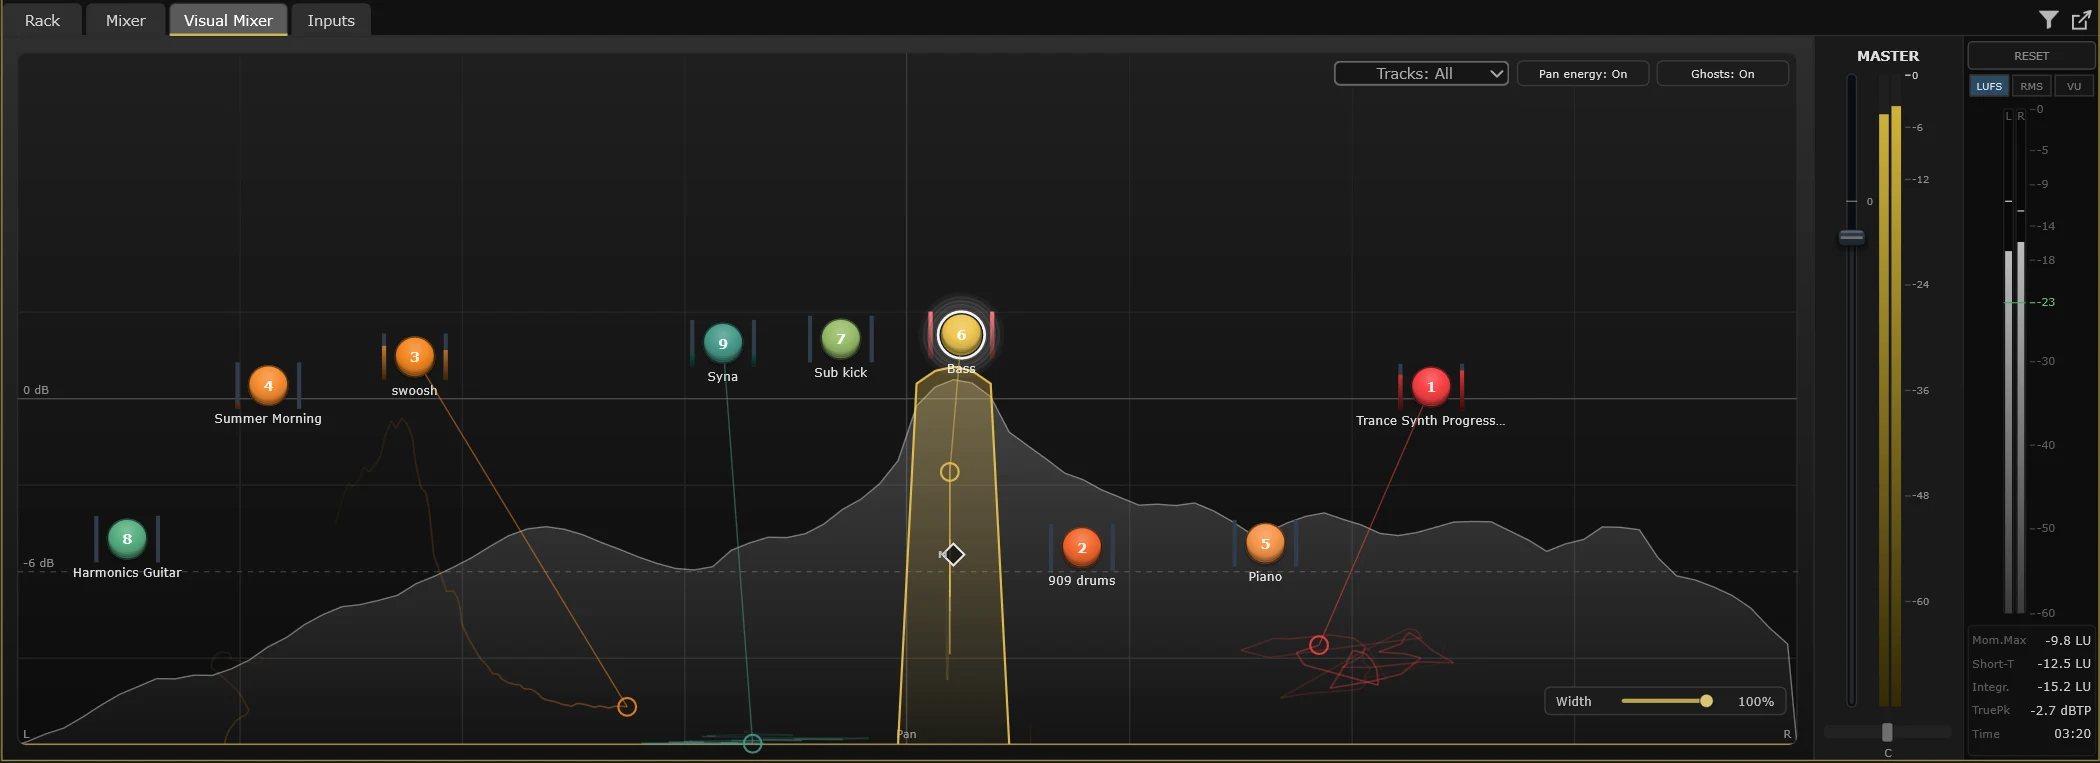Click the 909 drums track label
The width and height of the screenshot is (2100, 763).
[x=1081, y=581]
